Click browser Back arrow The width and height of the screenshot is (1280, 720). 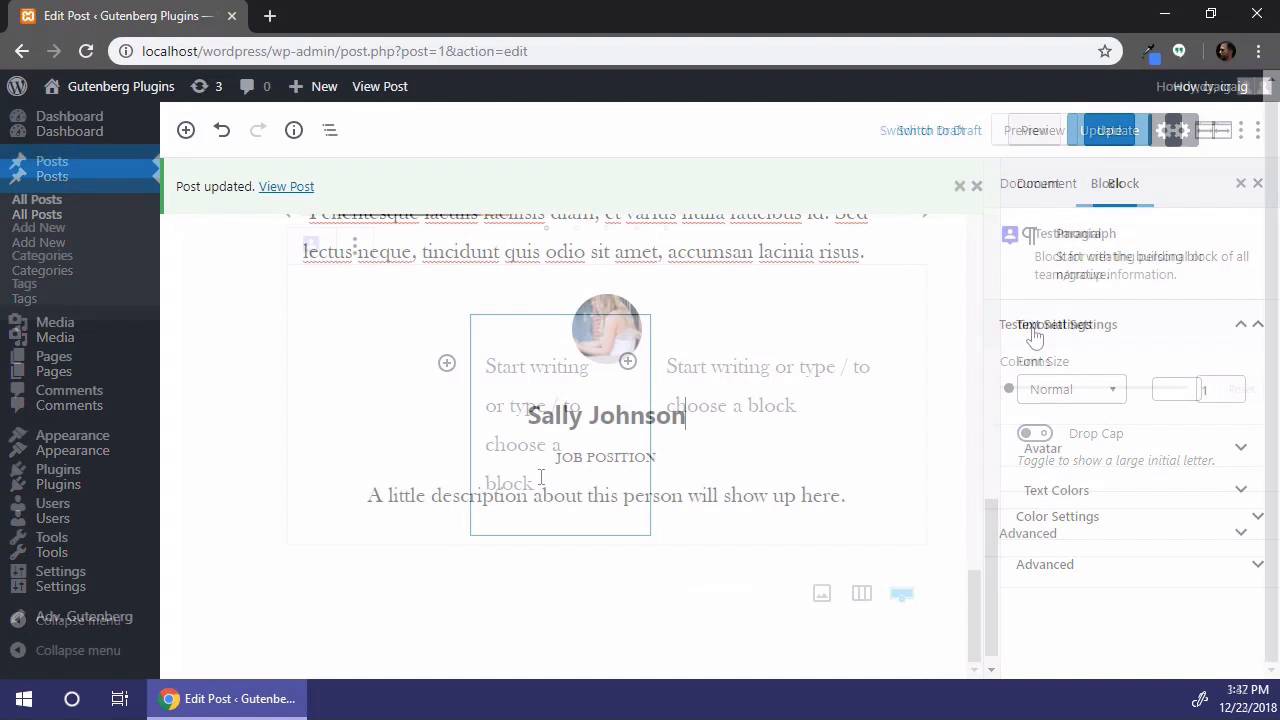click(x=22, y=51)
